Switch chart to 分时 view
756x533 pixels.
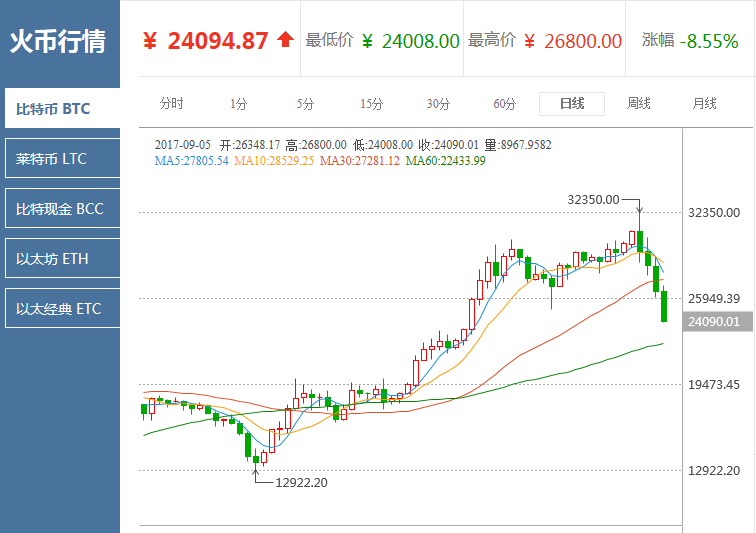(x=172, y=104)
